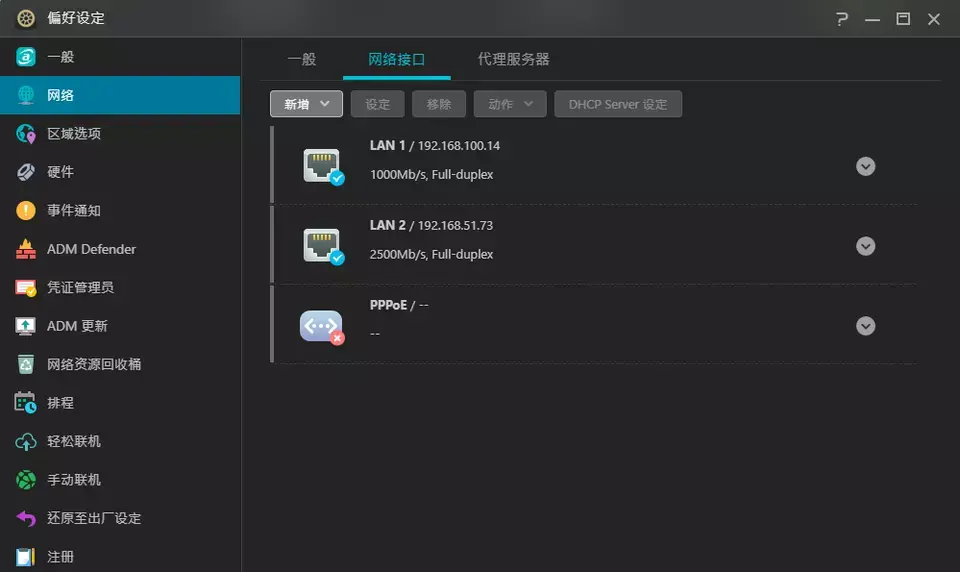Open the 凭证管理员 certificate manager icon
Image resolution: width=960 pixels, height=572 pixels.
(26, 288)
